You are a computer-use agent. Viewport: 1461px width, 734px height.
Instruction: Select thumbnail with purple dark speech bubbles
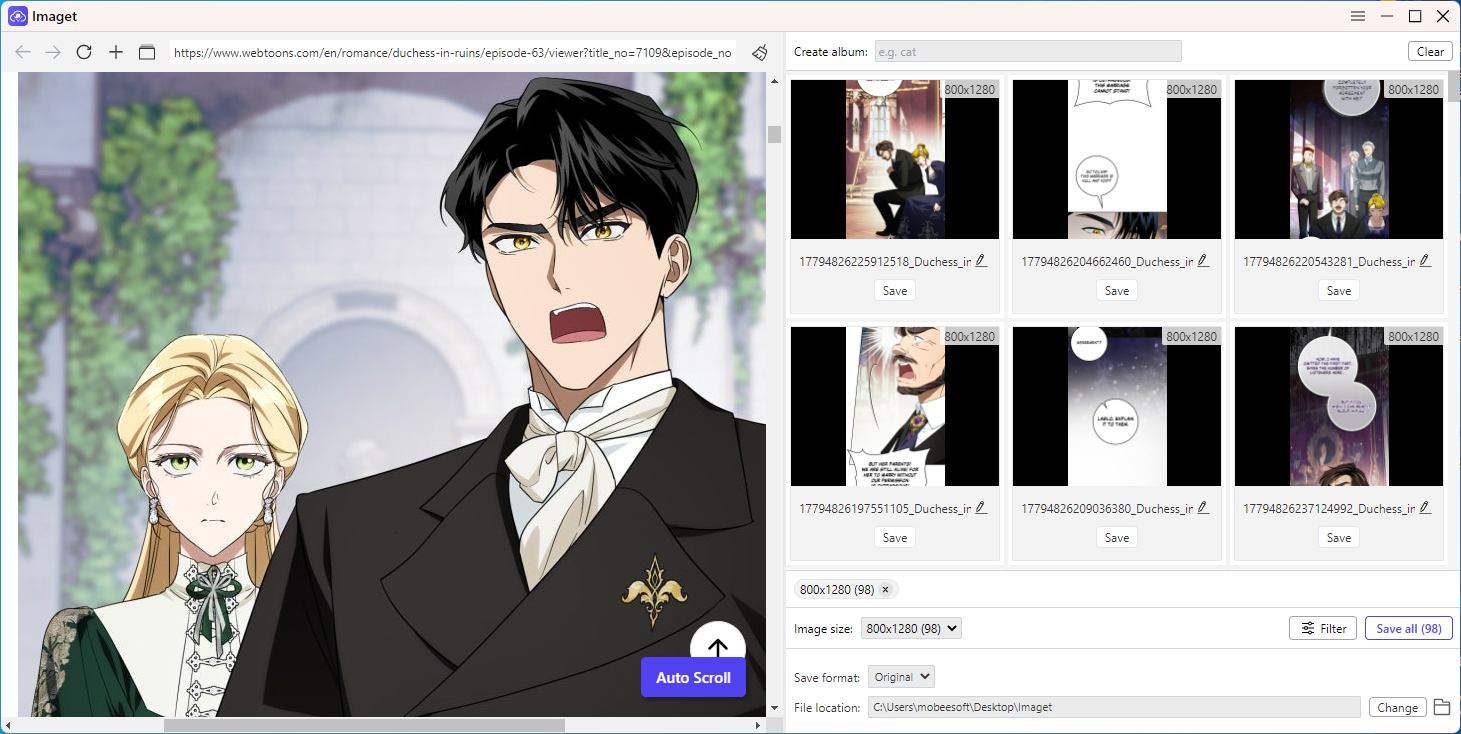click(1339, 406)
